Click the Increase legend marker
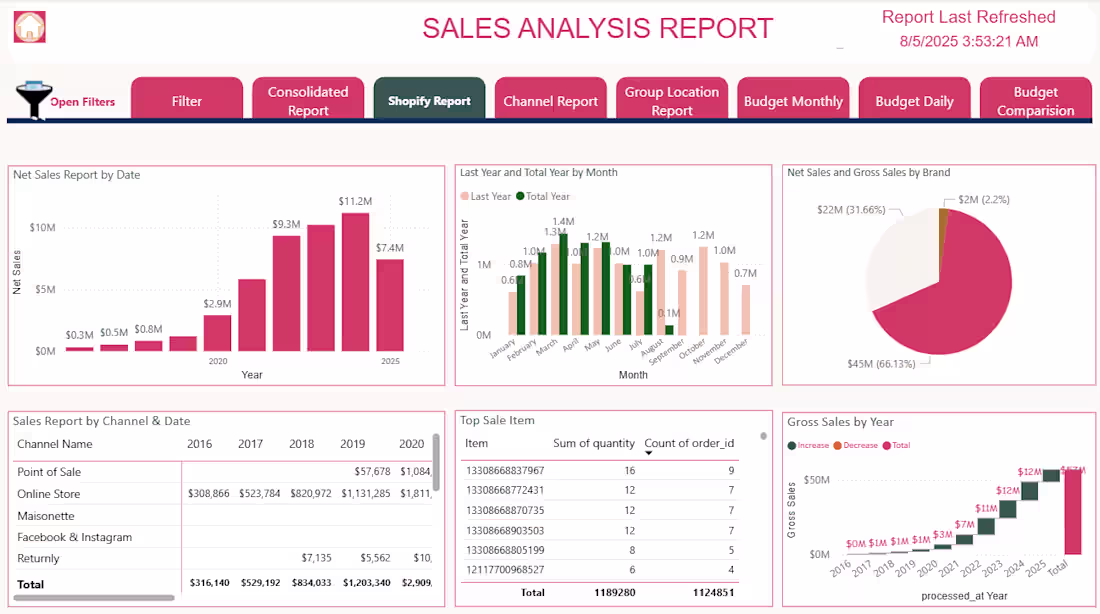Image resolution: width=1100 pixels, height=614 pixels. [x=792, y=446]
